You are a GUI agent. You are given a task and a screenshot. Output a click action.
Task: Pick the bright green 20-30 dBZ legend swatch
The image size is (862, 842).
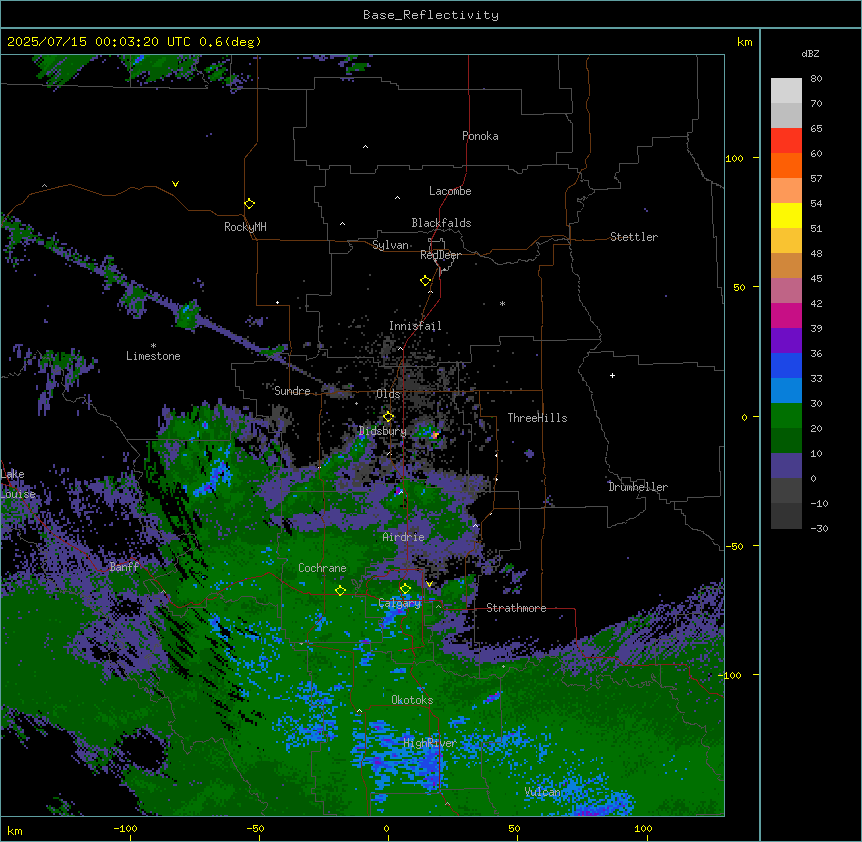pyautogui.click(x=786, y=416)
